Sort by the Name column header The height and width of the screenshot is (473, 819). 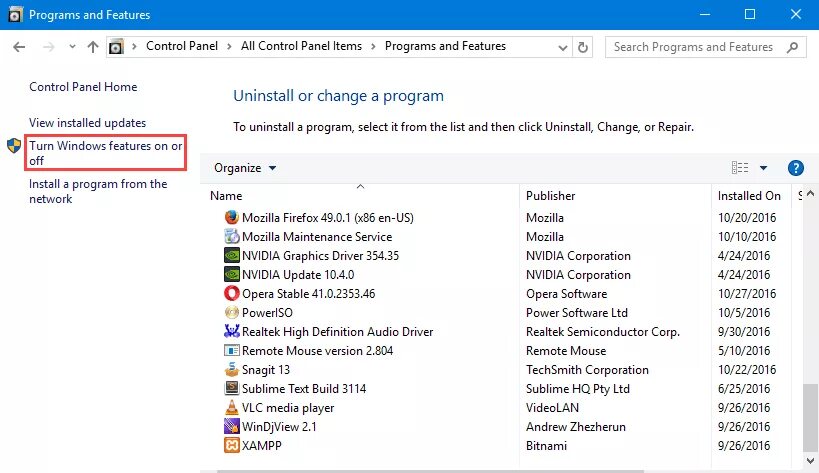pos(226,196)
